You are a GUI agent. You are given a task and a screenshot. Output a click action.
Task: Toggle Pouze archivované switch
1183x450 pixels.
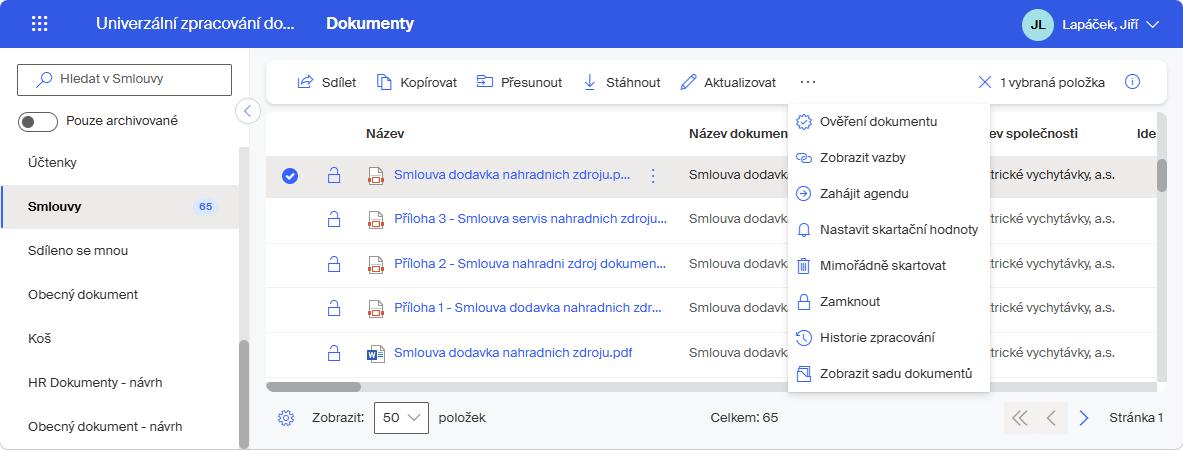pyautogui.click(x=38, y=122)
